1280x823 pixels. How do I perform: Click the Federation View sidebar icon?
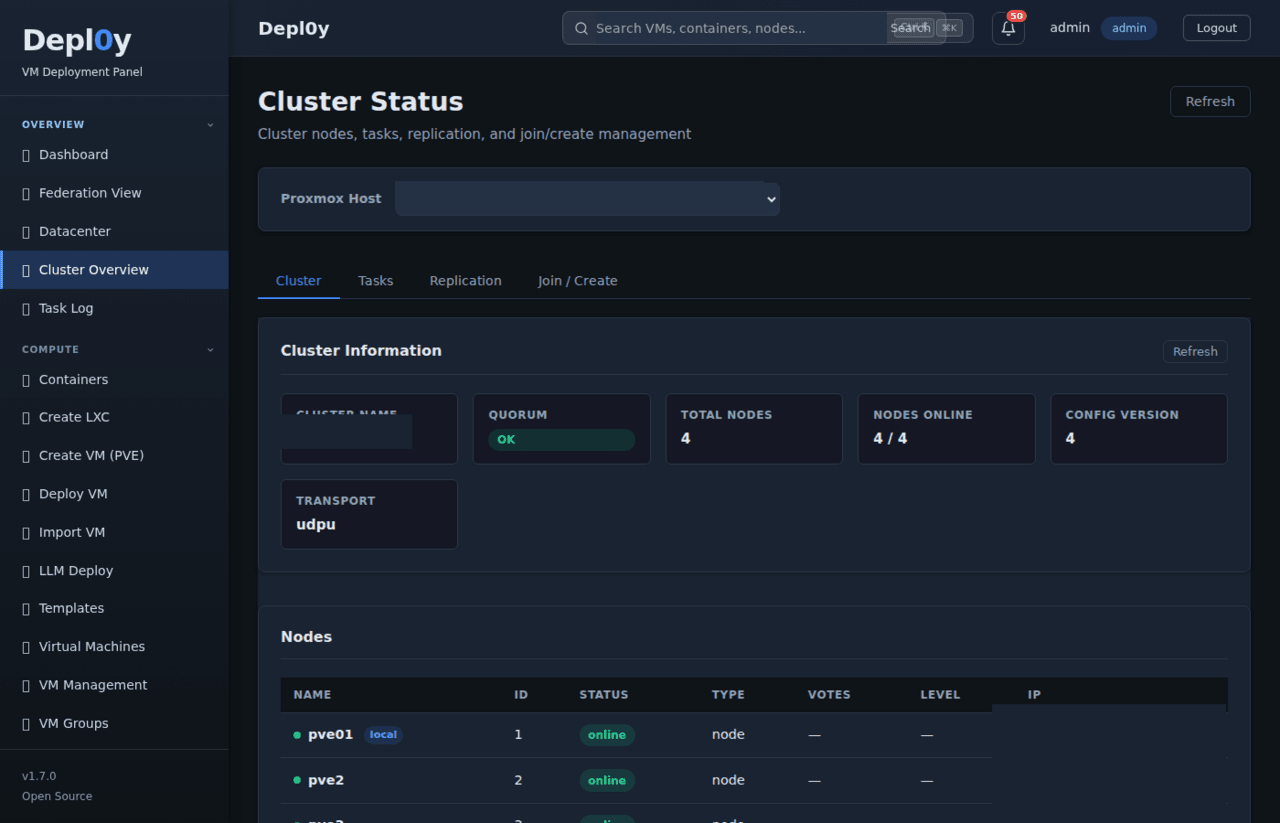coord(26,193)
